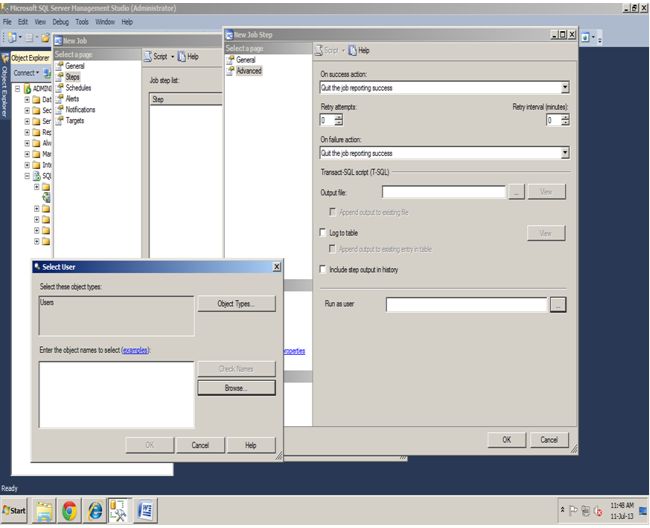This screenshot has width=650, height=528.
Task: Open the Help menu
Action: 127,22
